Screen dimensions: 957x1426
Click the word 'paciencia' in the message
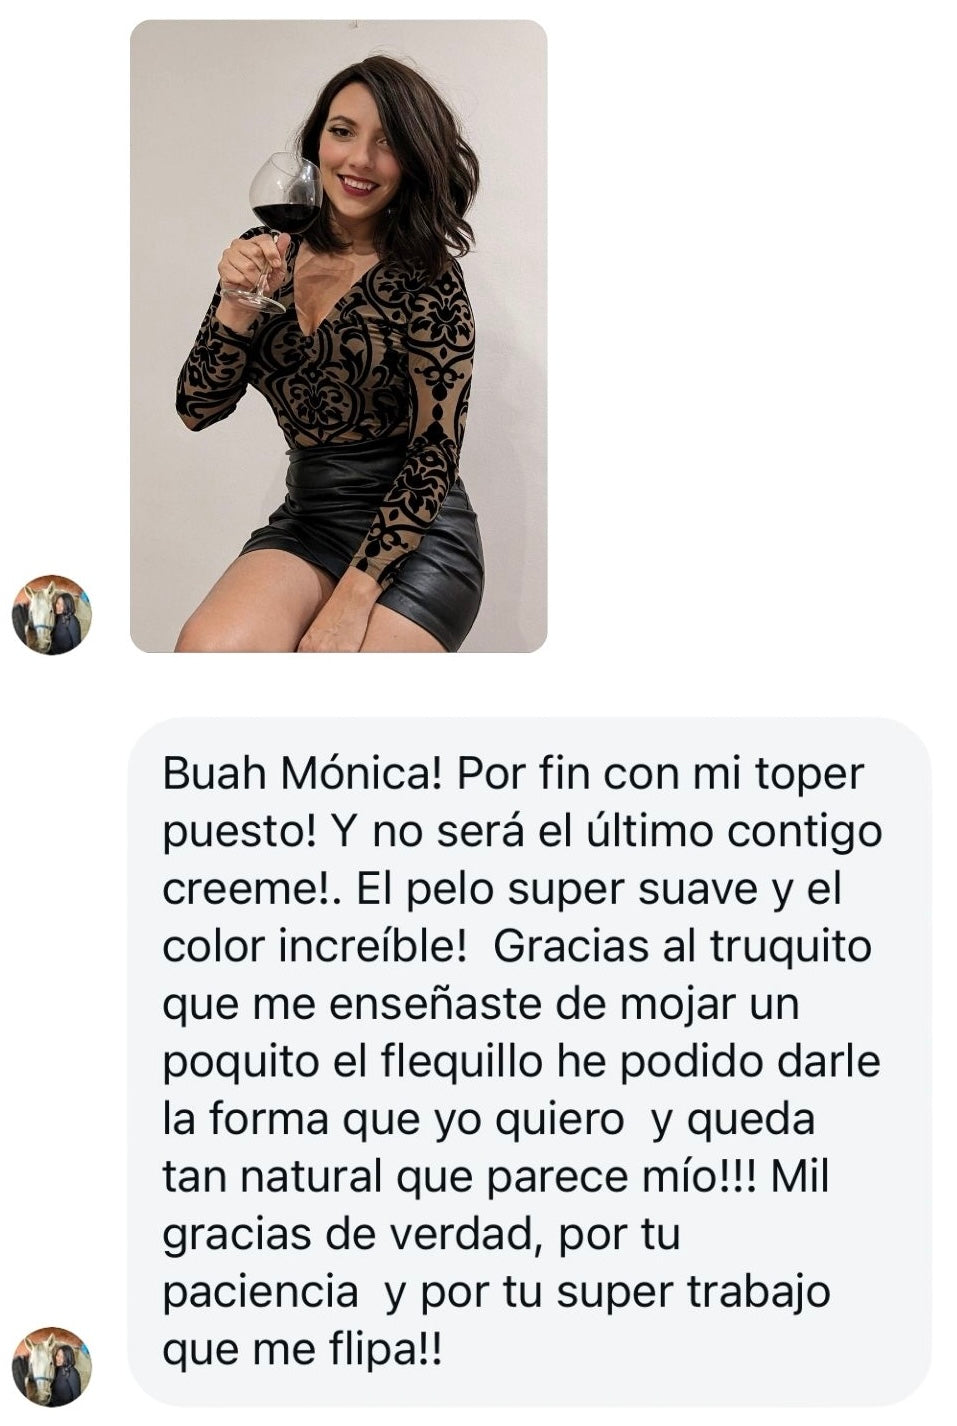pos(260,1293)
